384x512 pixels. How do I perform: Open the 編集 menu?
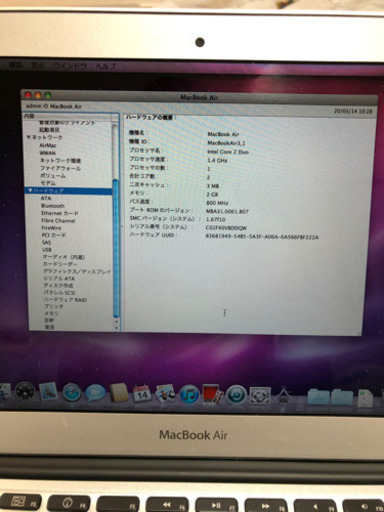[16, 65]
